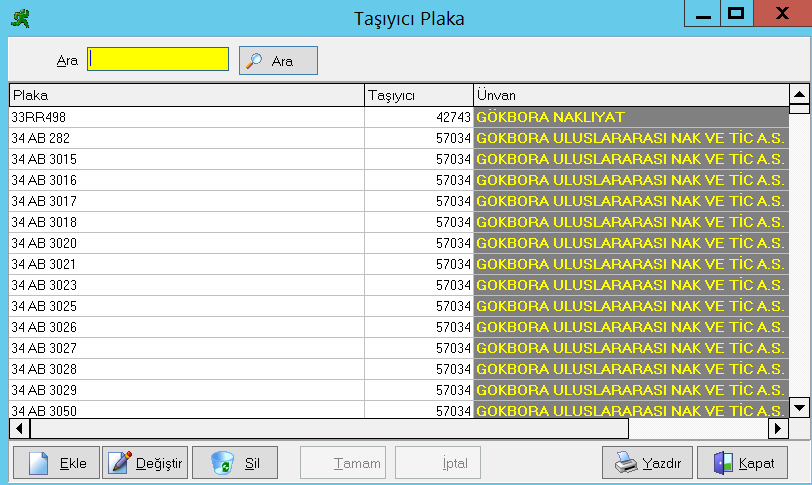Close the Taşıyıcı Plaka window

click(782, 14)
